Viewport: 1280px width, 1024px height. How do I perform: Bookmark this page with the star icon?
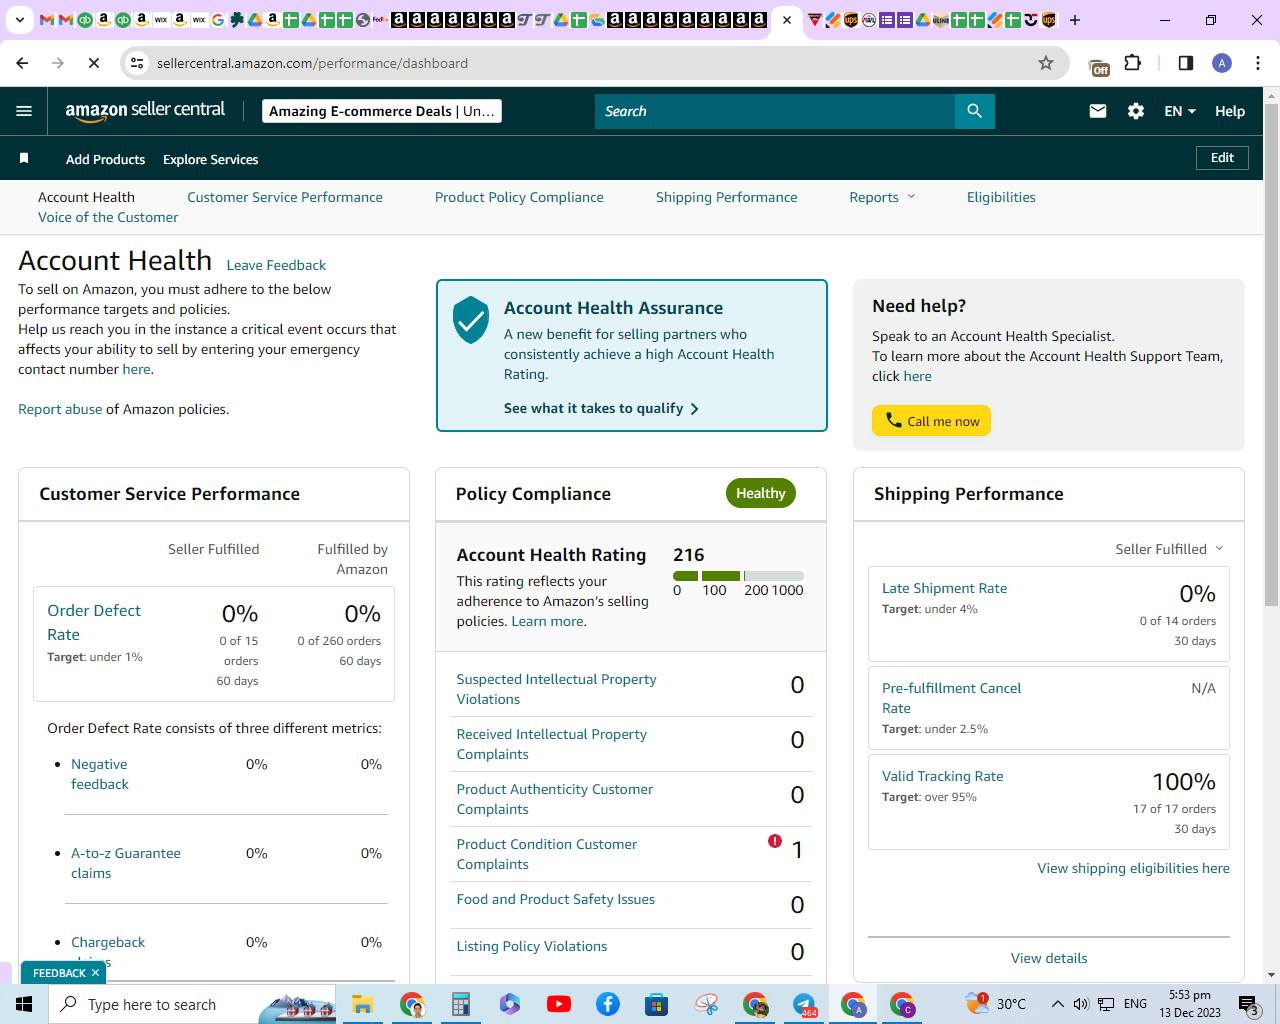coord(1046,63)
